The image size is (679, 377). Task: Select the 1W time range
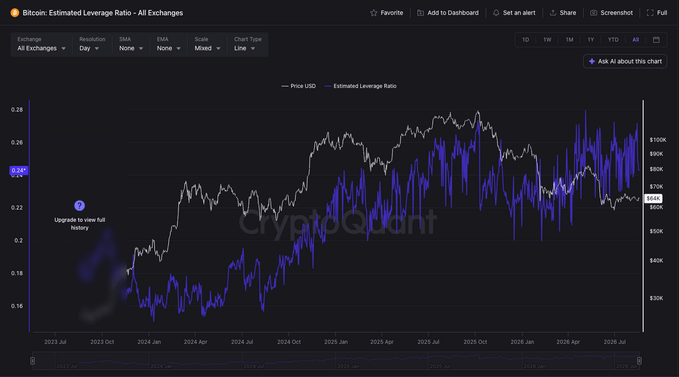[x=547, y=40]
